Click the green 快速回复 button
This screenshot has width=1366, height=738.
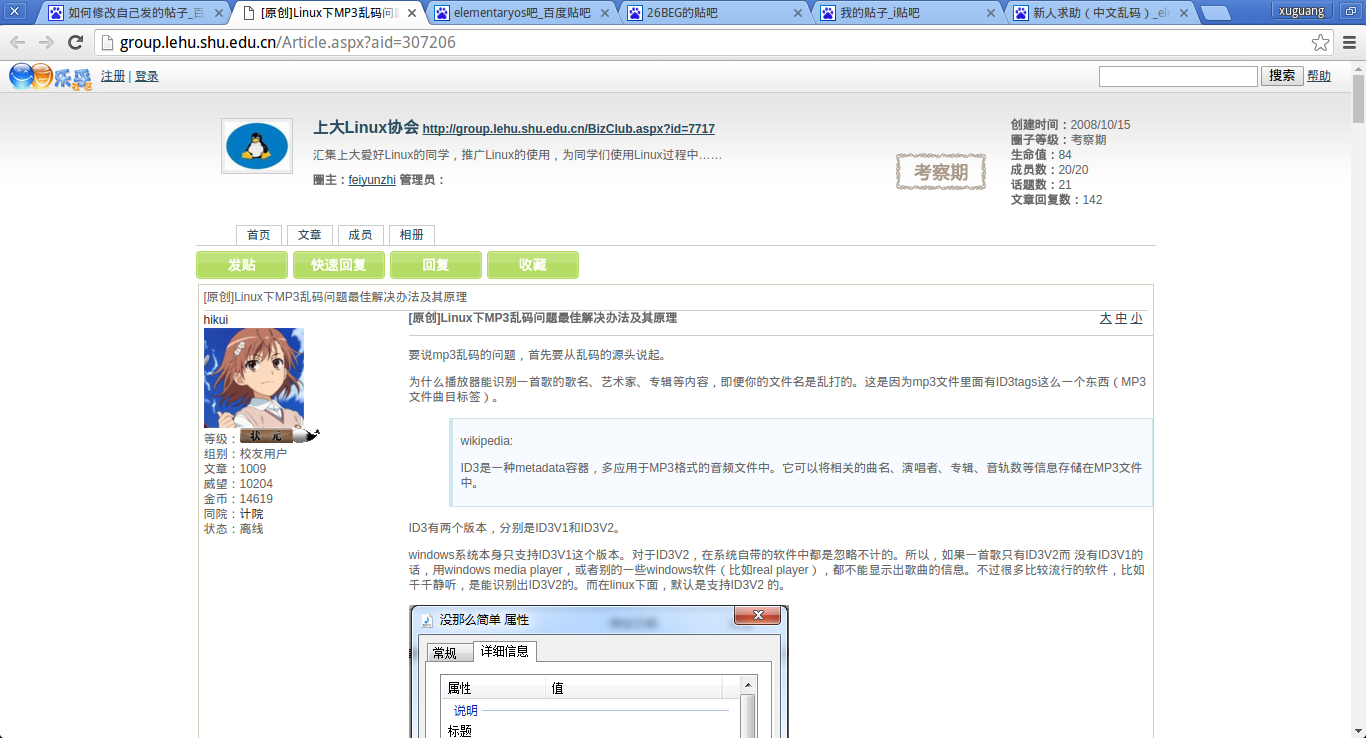tap(339, 265)
